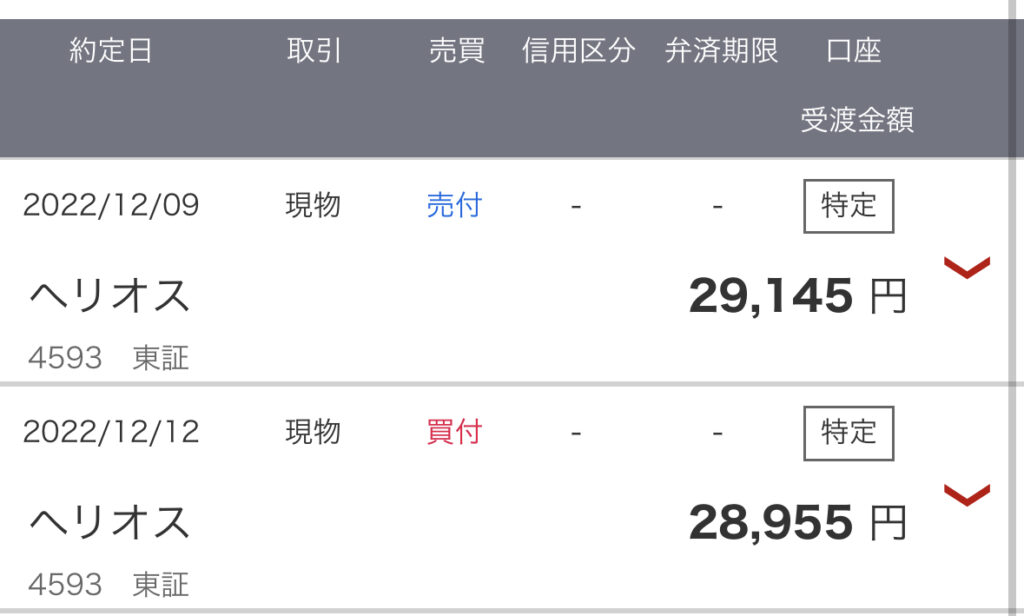Click the red 買付 label
1024x616 pixels.
point(454,432)
